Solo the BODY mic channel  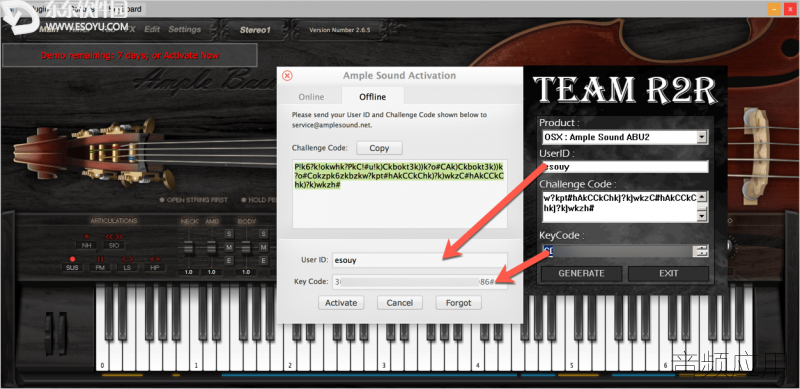(x=263, y=234)
